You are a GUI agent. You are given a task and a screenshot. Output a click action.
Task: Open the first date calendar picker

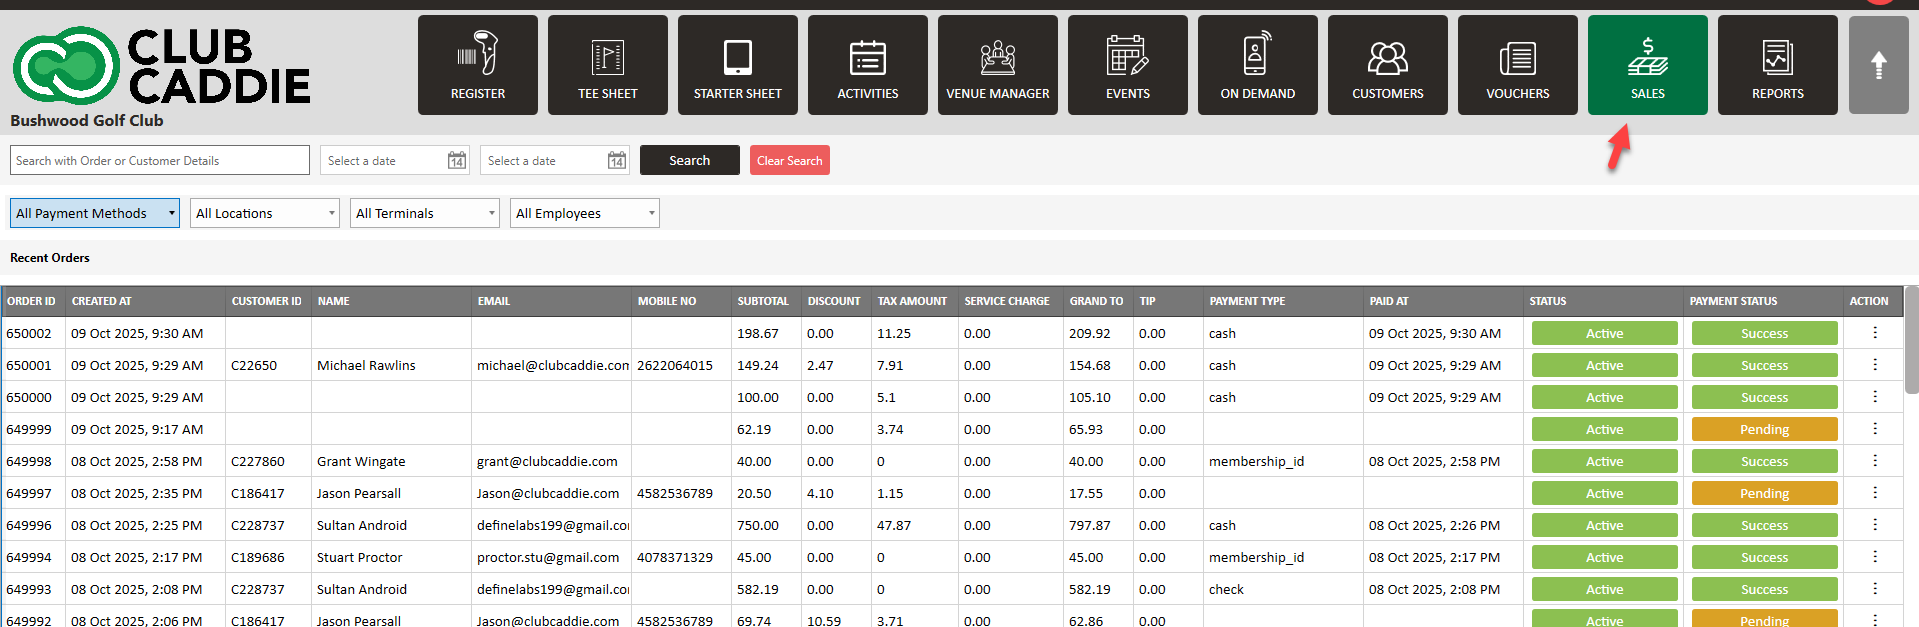click(456, 161)
